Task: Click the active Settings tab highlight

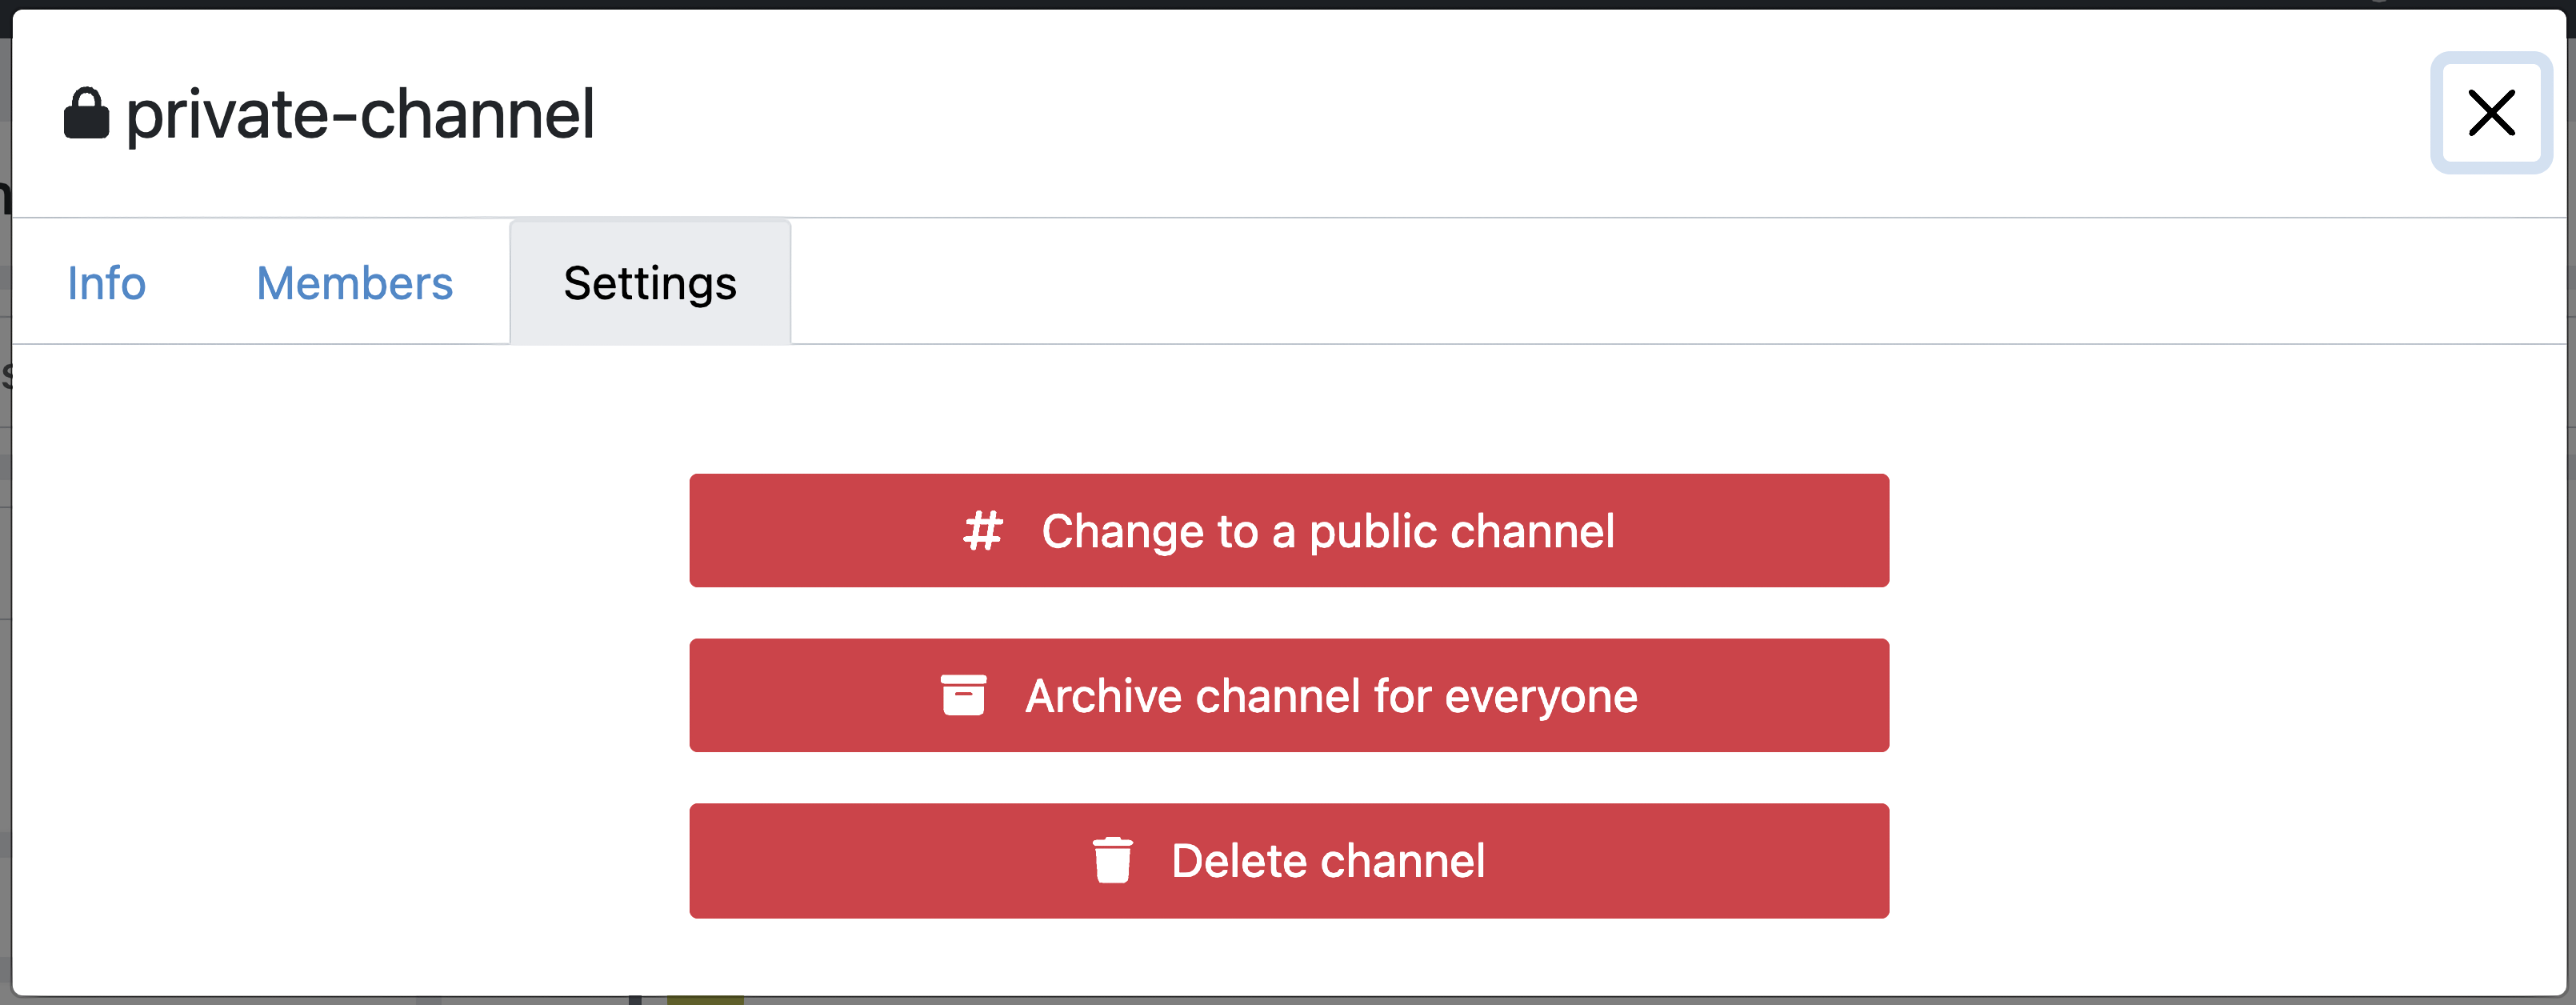Action: (649, 283)
